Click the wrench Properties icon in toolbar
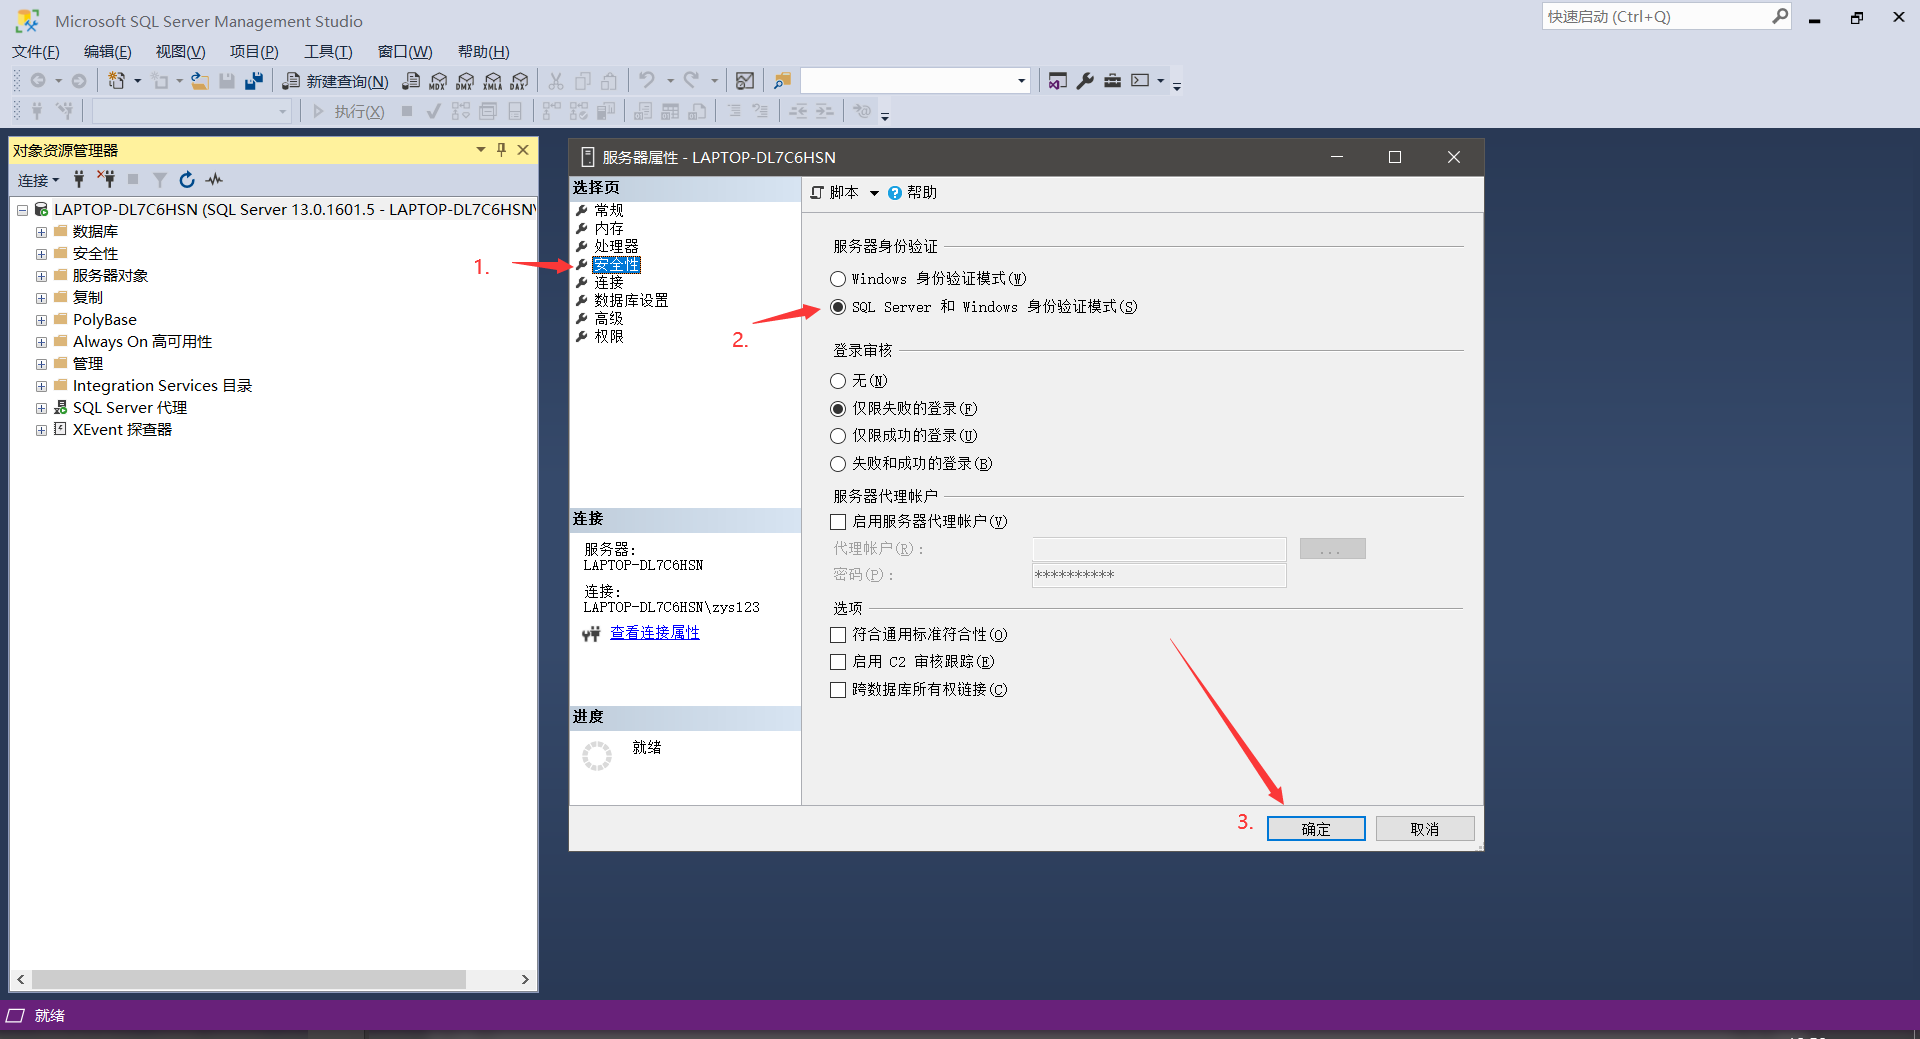1920x1039 pixels. (x=1085, y=81)
